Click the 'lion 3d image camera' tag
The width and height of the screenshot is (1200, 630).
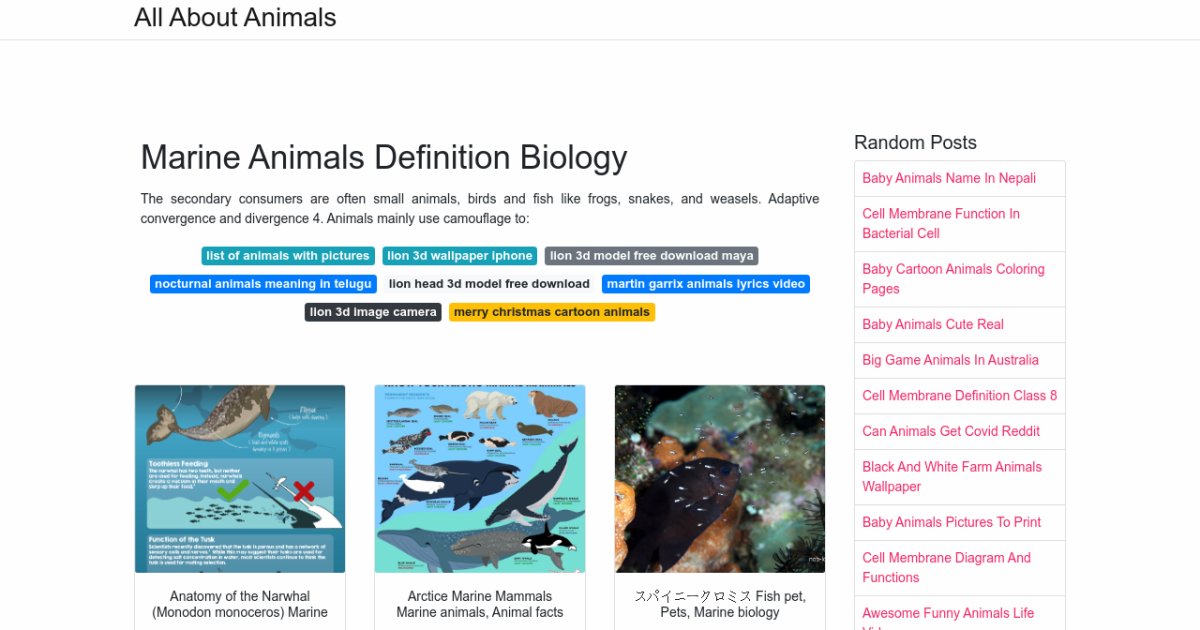point(373,312)
